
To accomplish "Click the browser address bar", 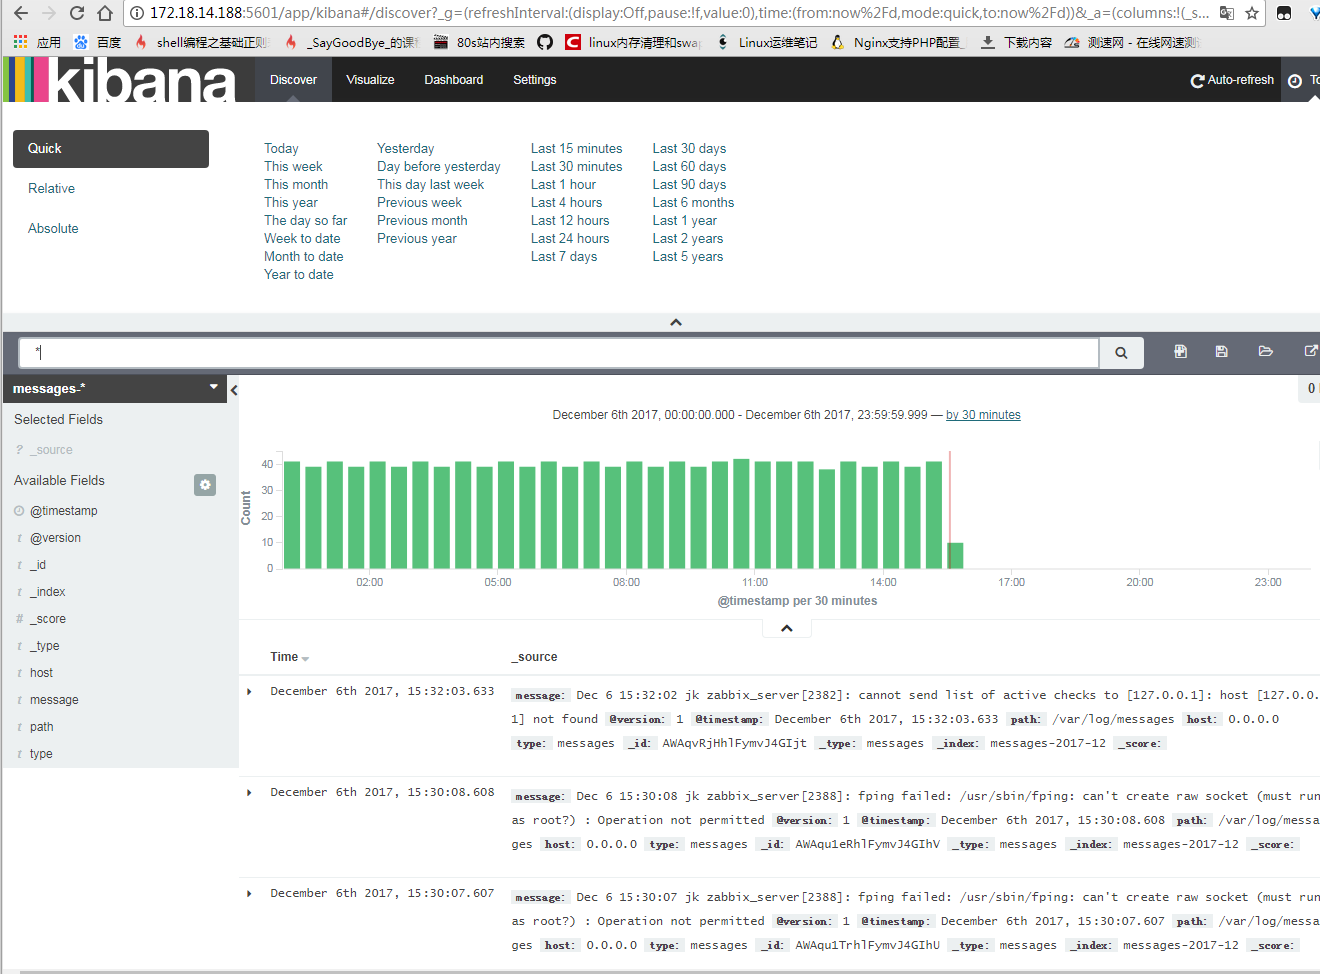I will tap(670, 14).
